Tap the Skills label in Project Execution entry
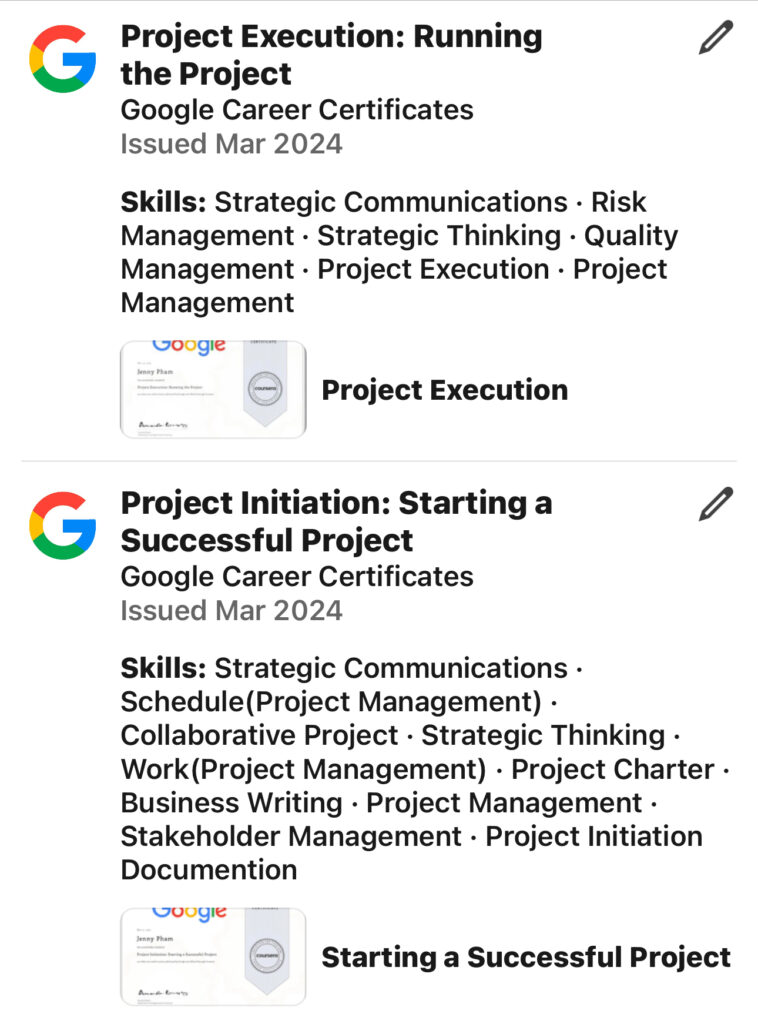This screenshot has height=1024, width=758. pyautogui.click(x=163, y=202)
